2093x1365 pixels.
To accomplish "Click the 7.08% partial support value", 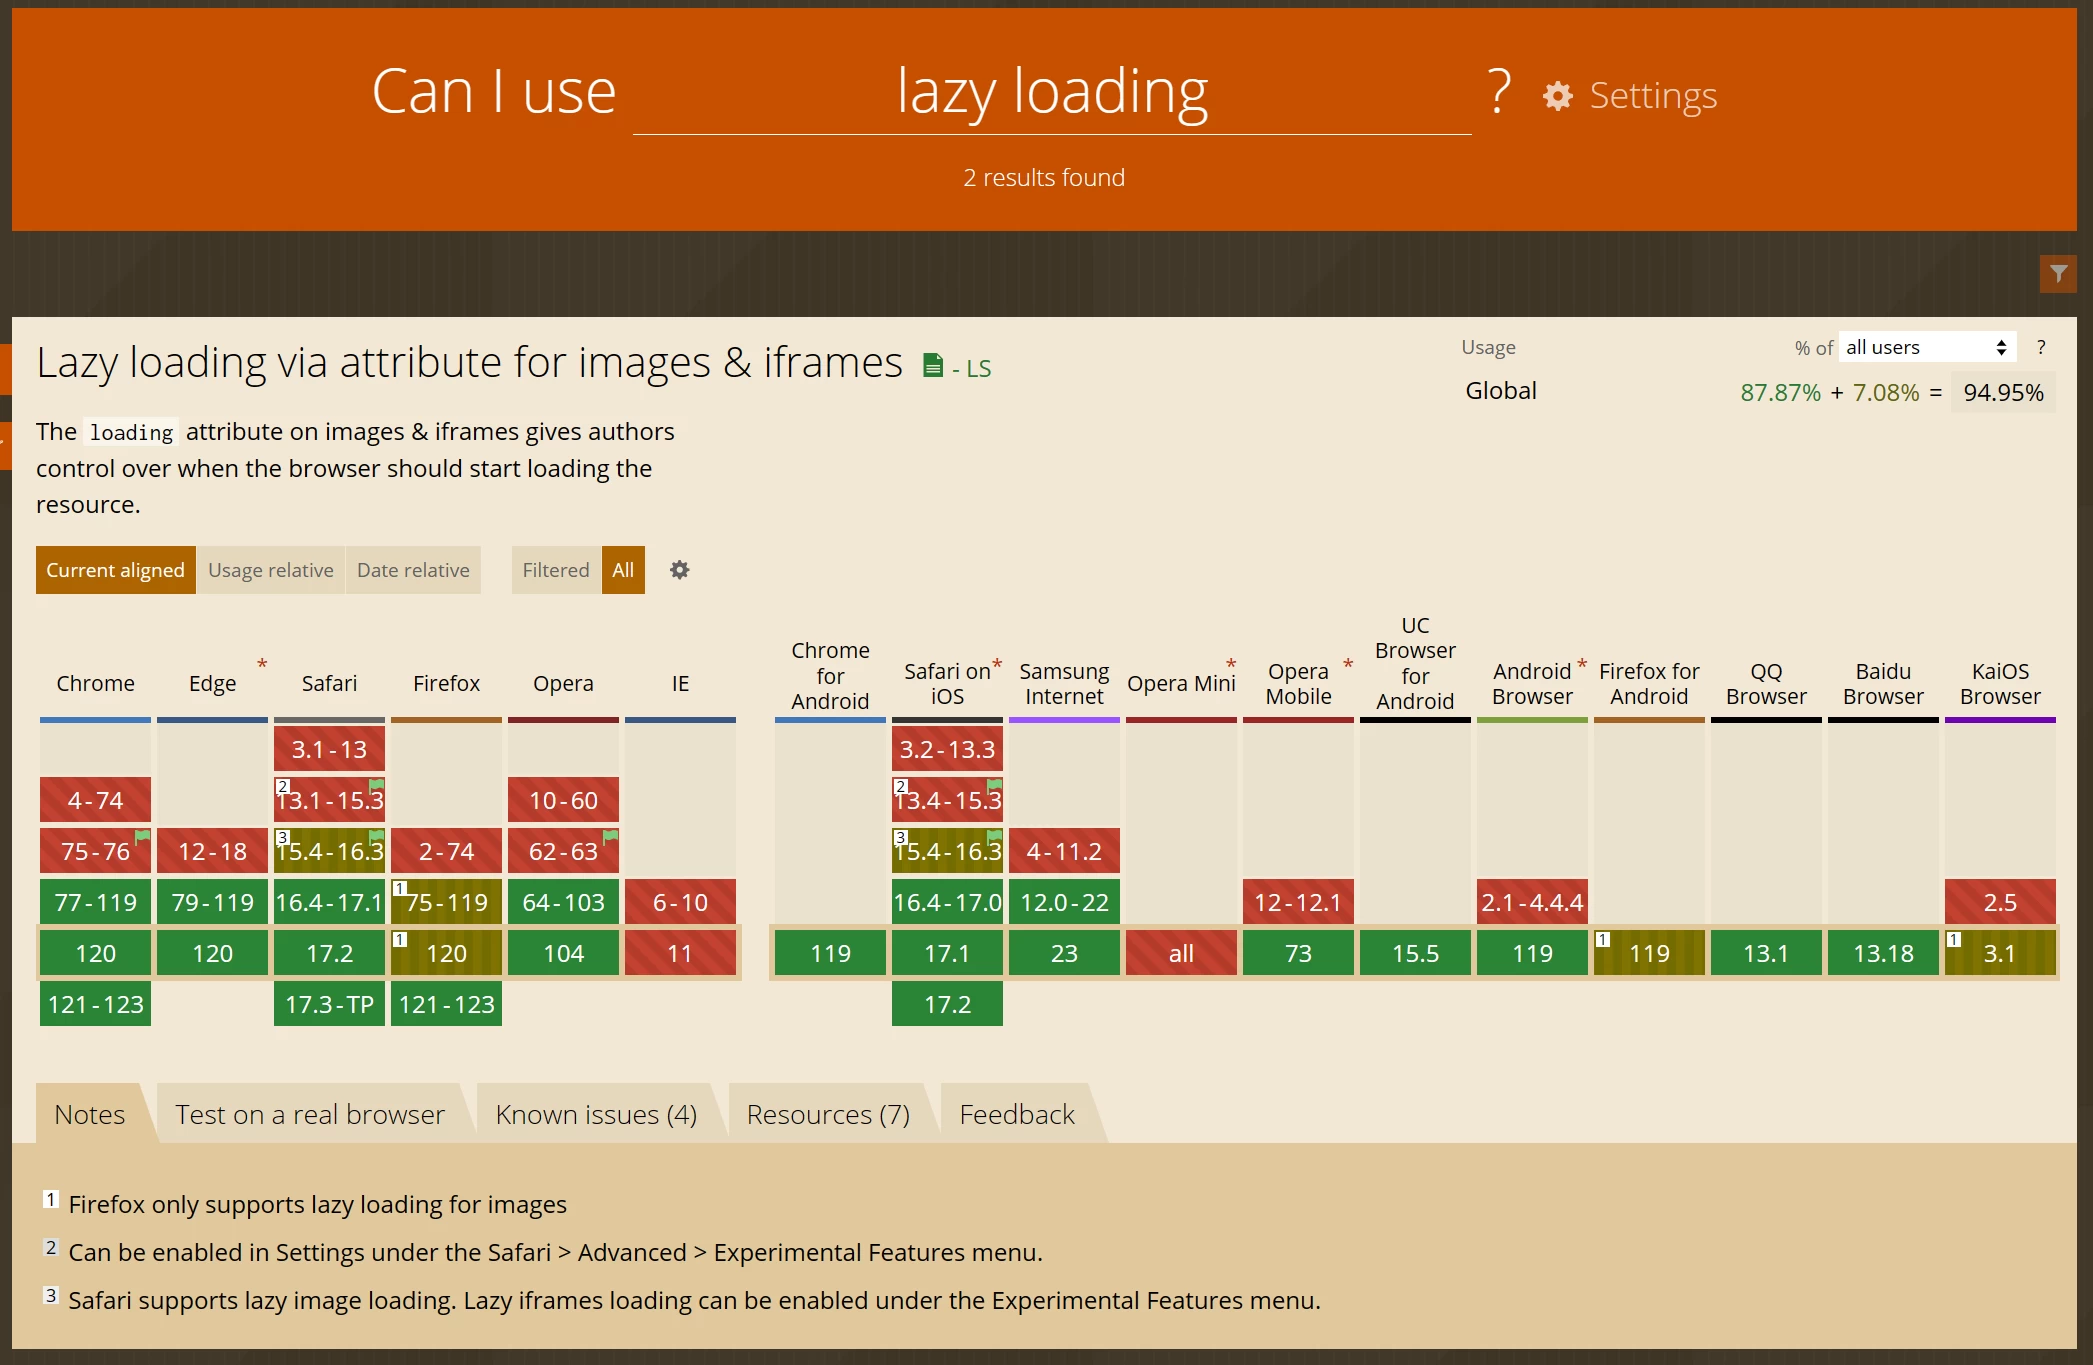I will 1886,392.
